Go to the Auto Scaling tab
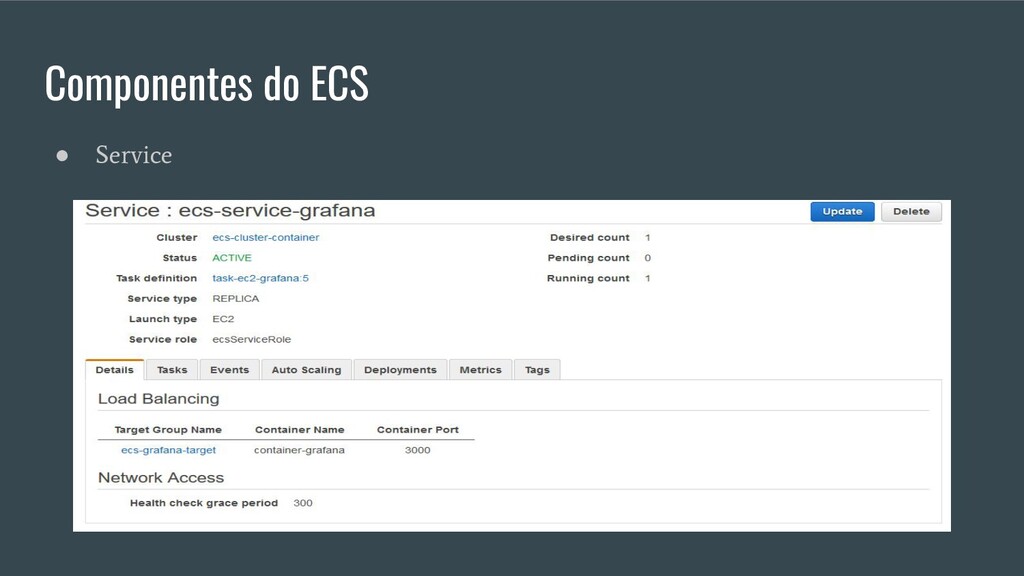This screenshot has width=1024, height=576. coord(306,370)
